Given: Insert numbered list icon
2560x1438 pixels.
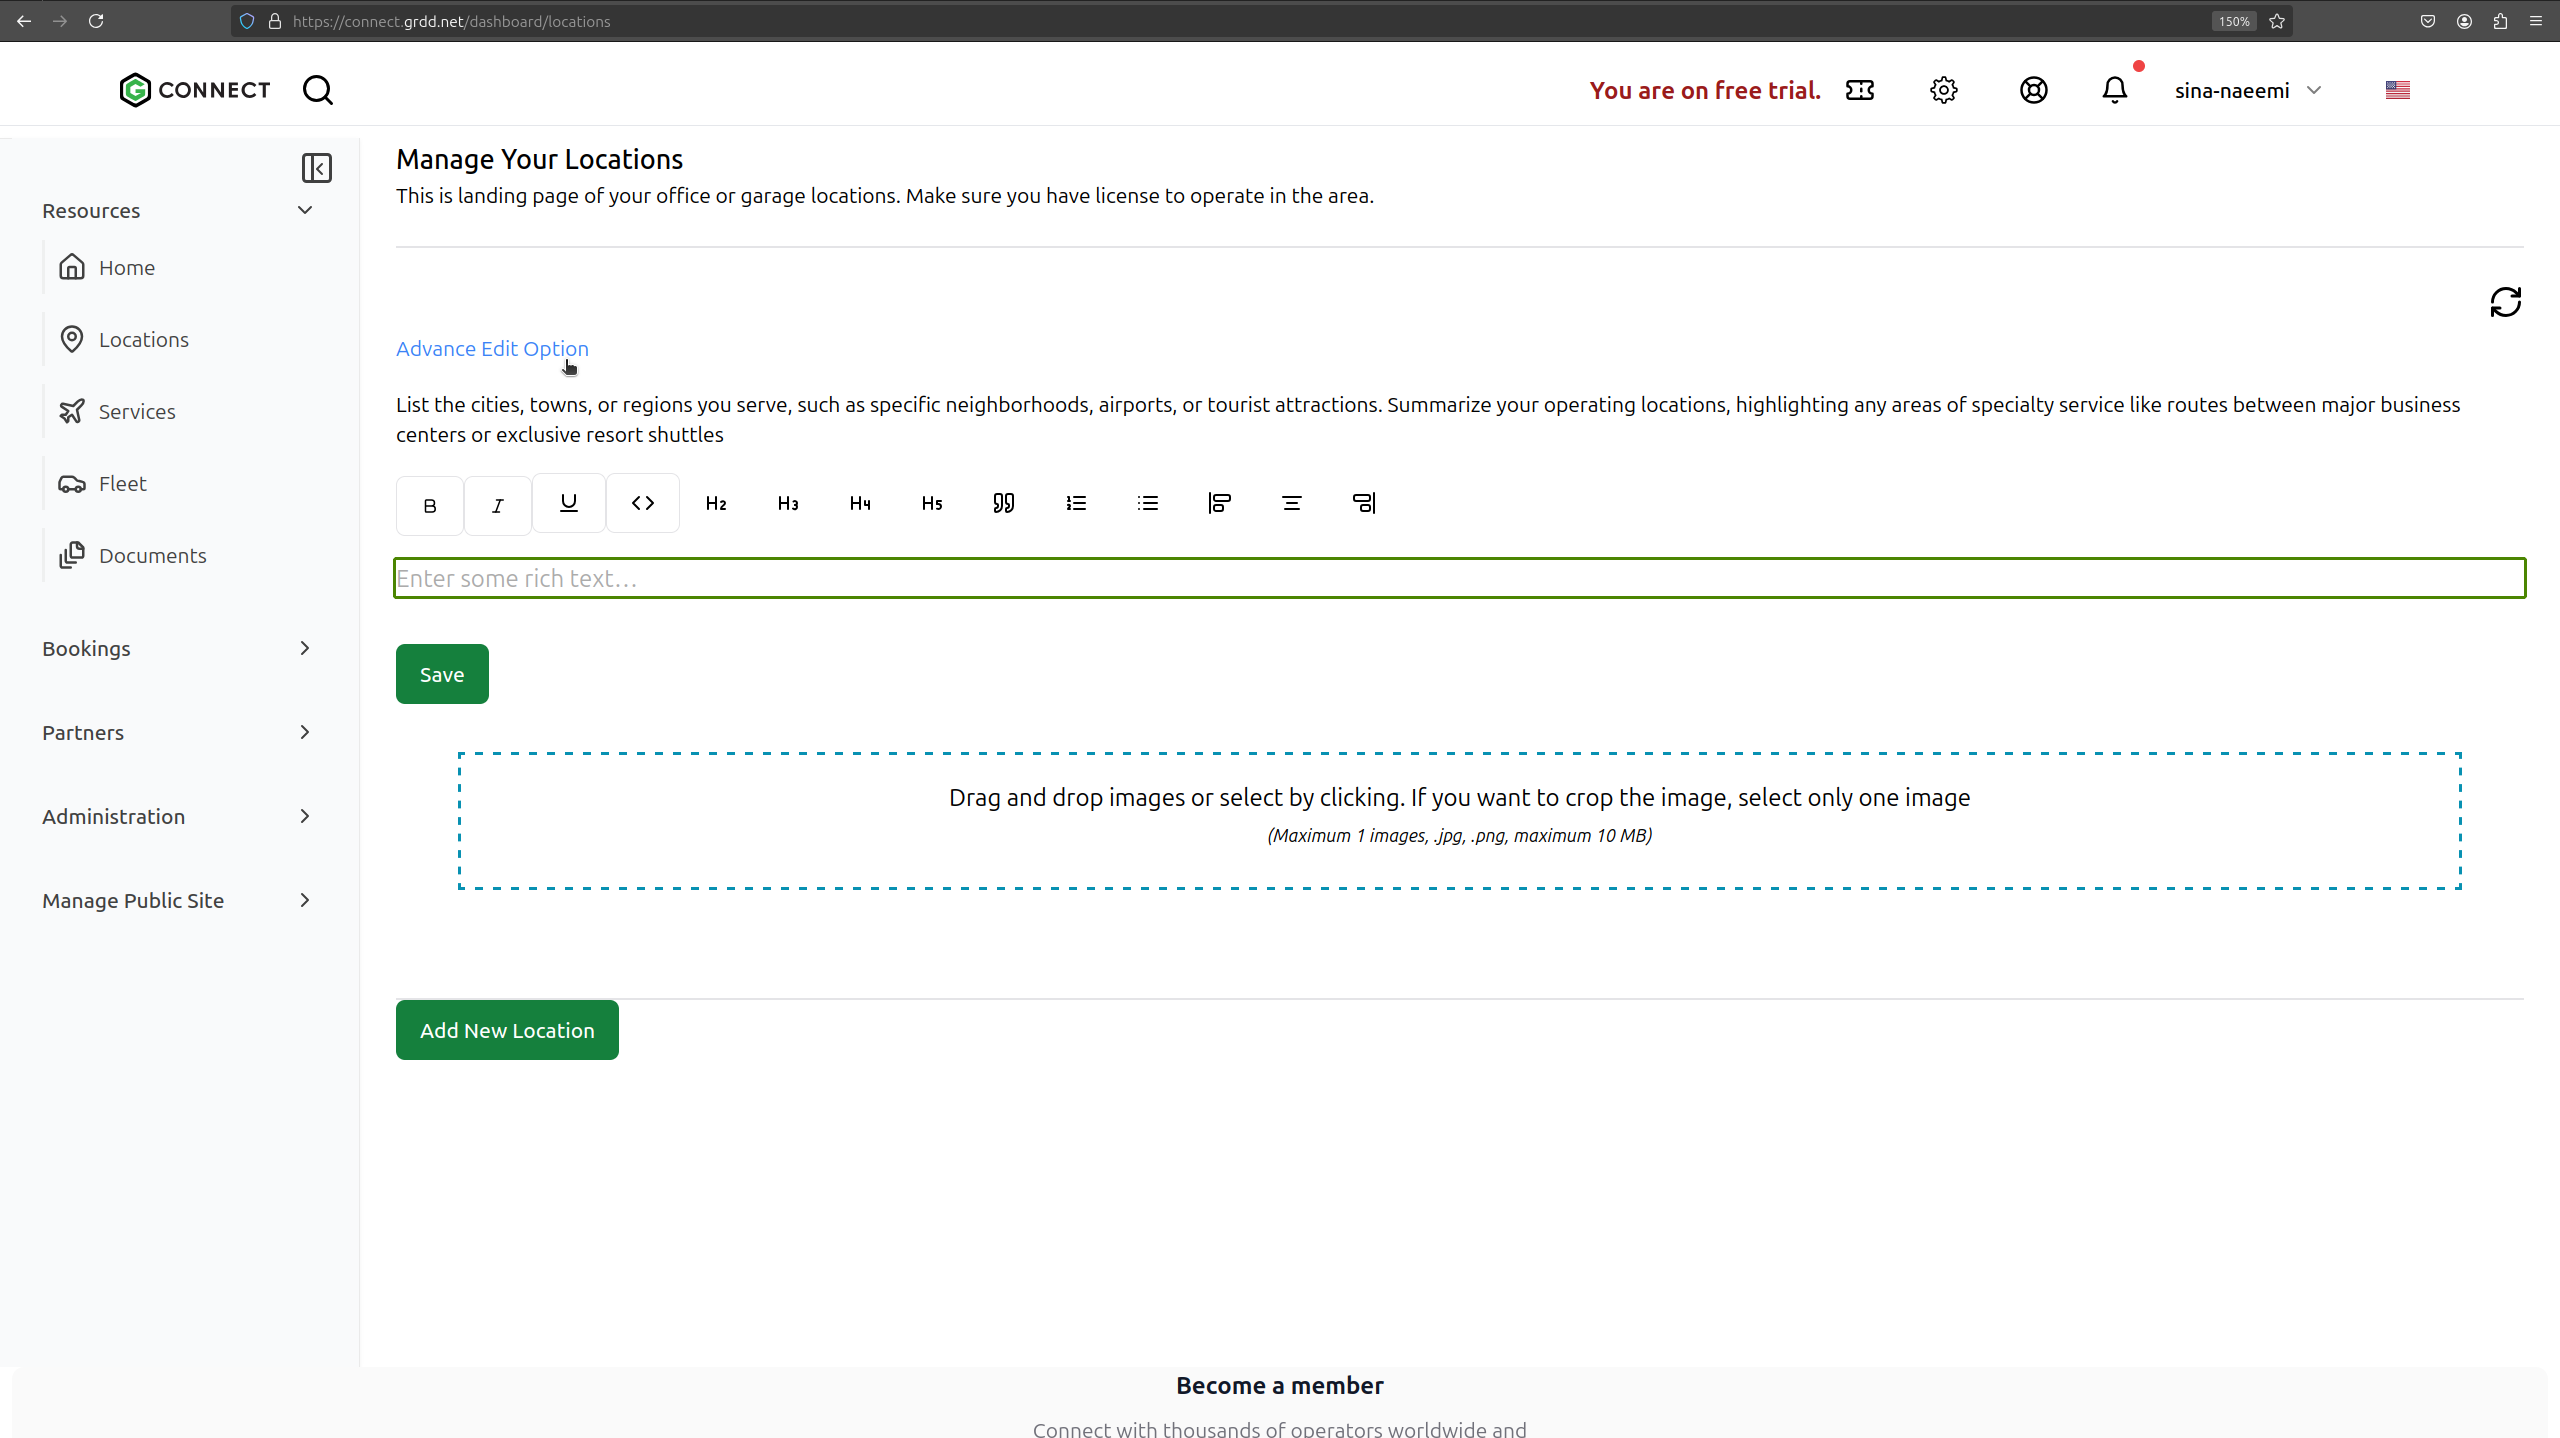Looking at the screenshot, I should click(x=1076, y=503).
